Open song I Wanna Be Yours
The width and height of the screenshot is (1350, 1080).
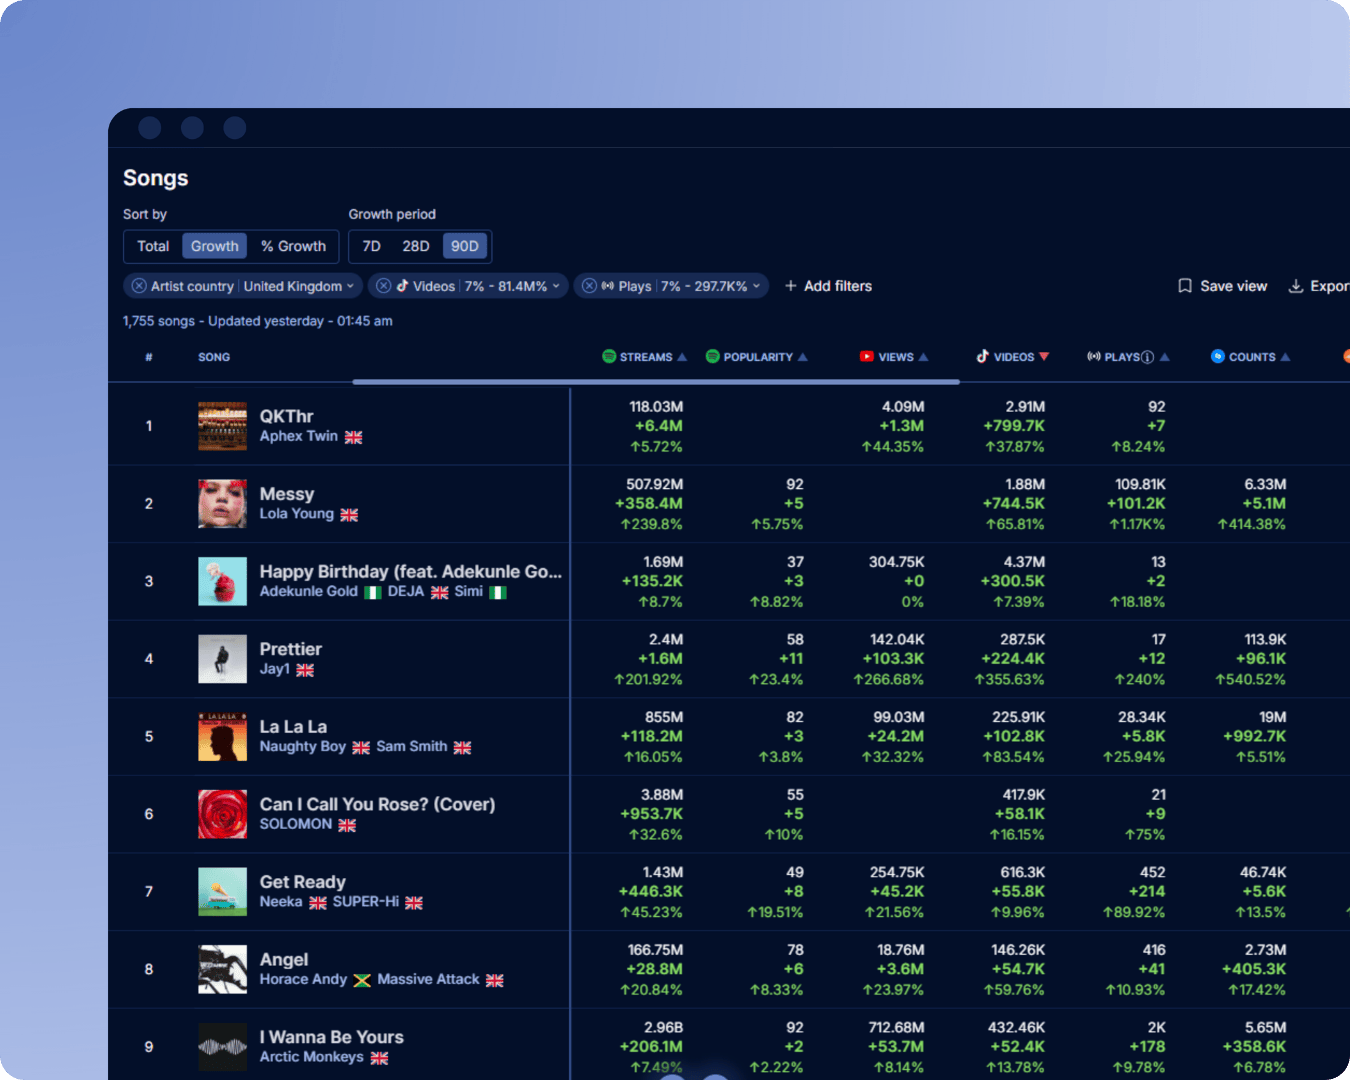tap(332, 1037)
